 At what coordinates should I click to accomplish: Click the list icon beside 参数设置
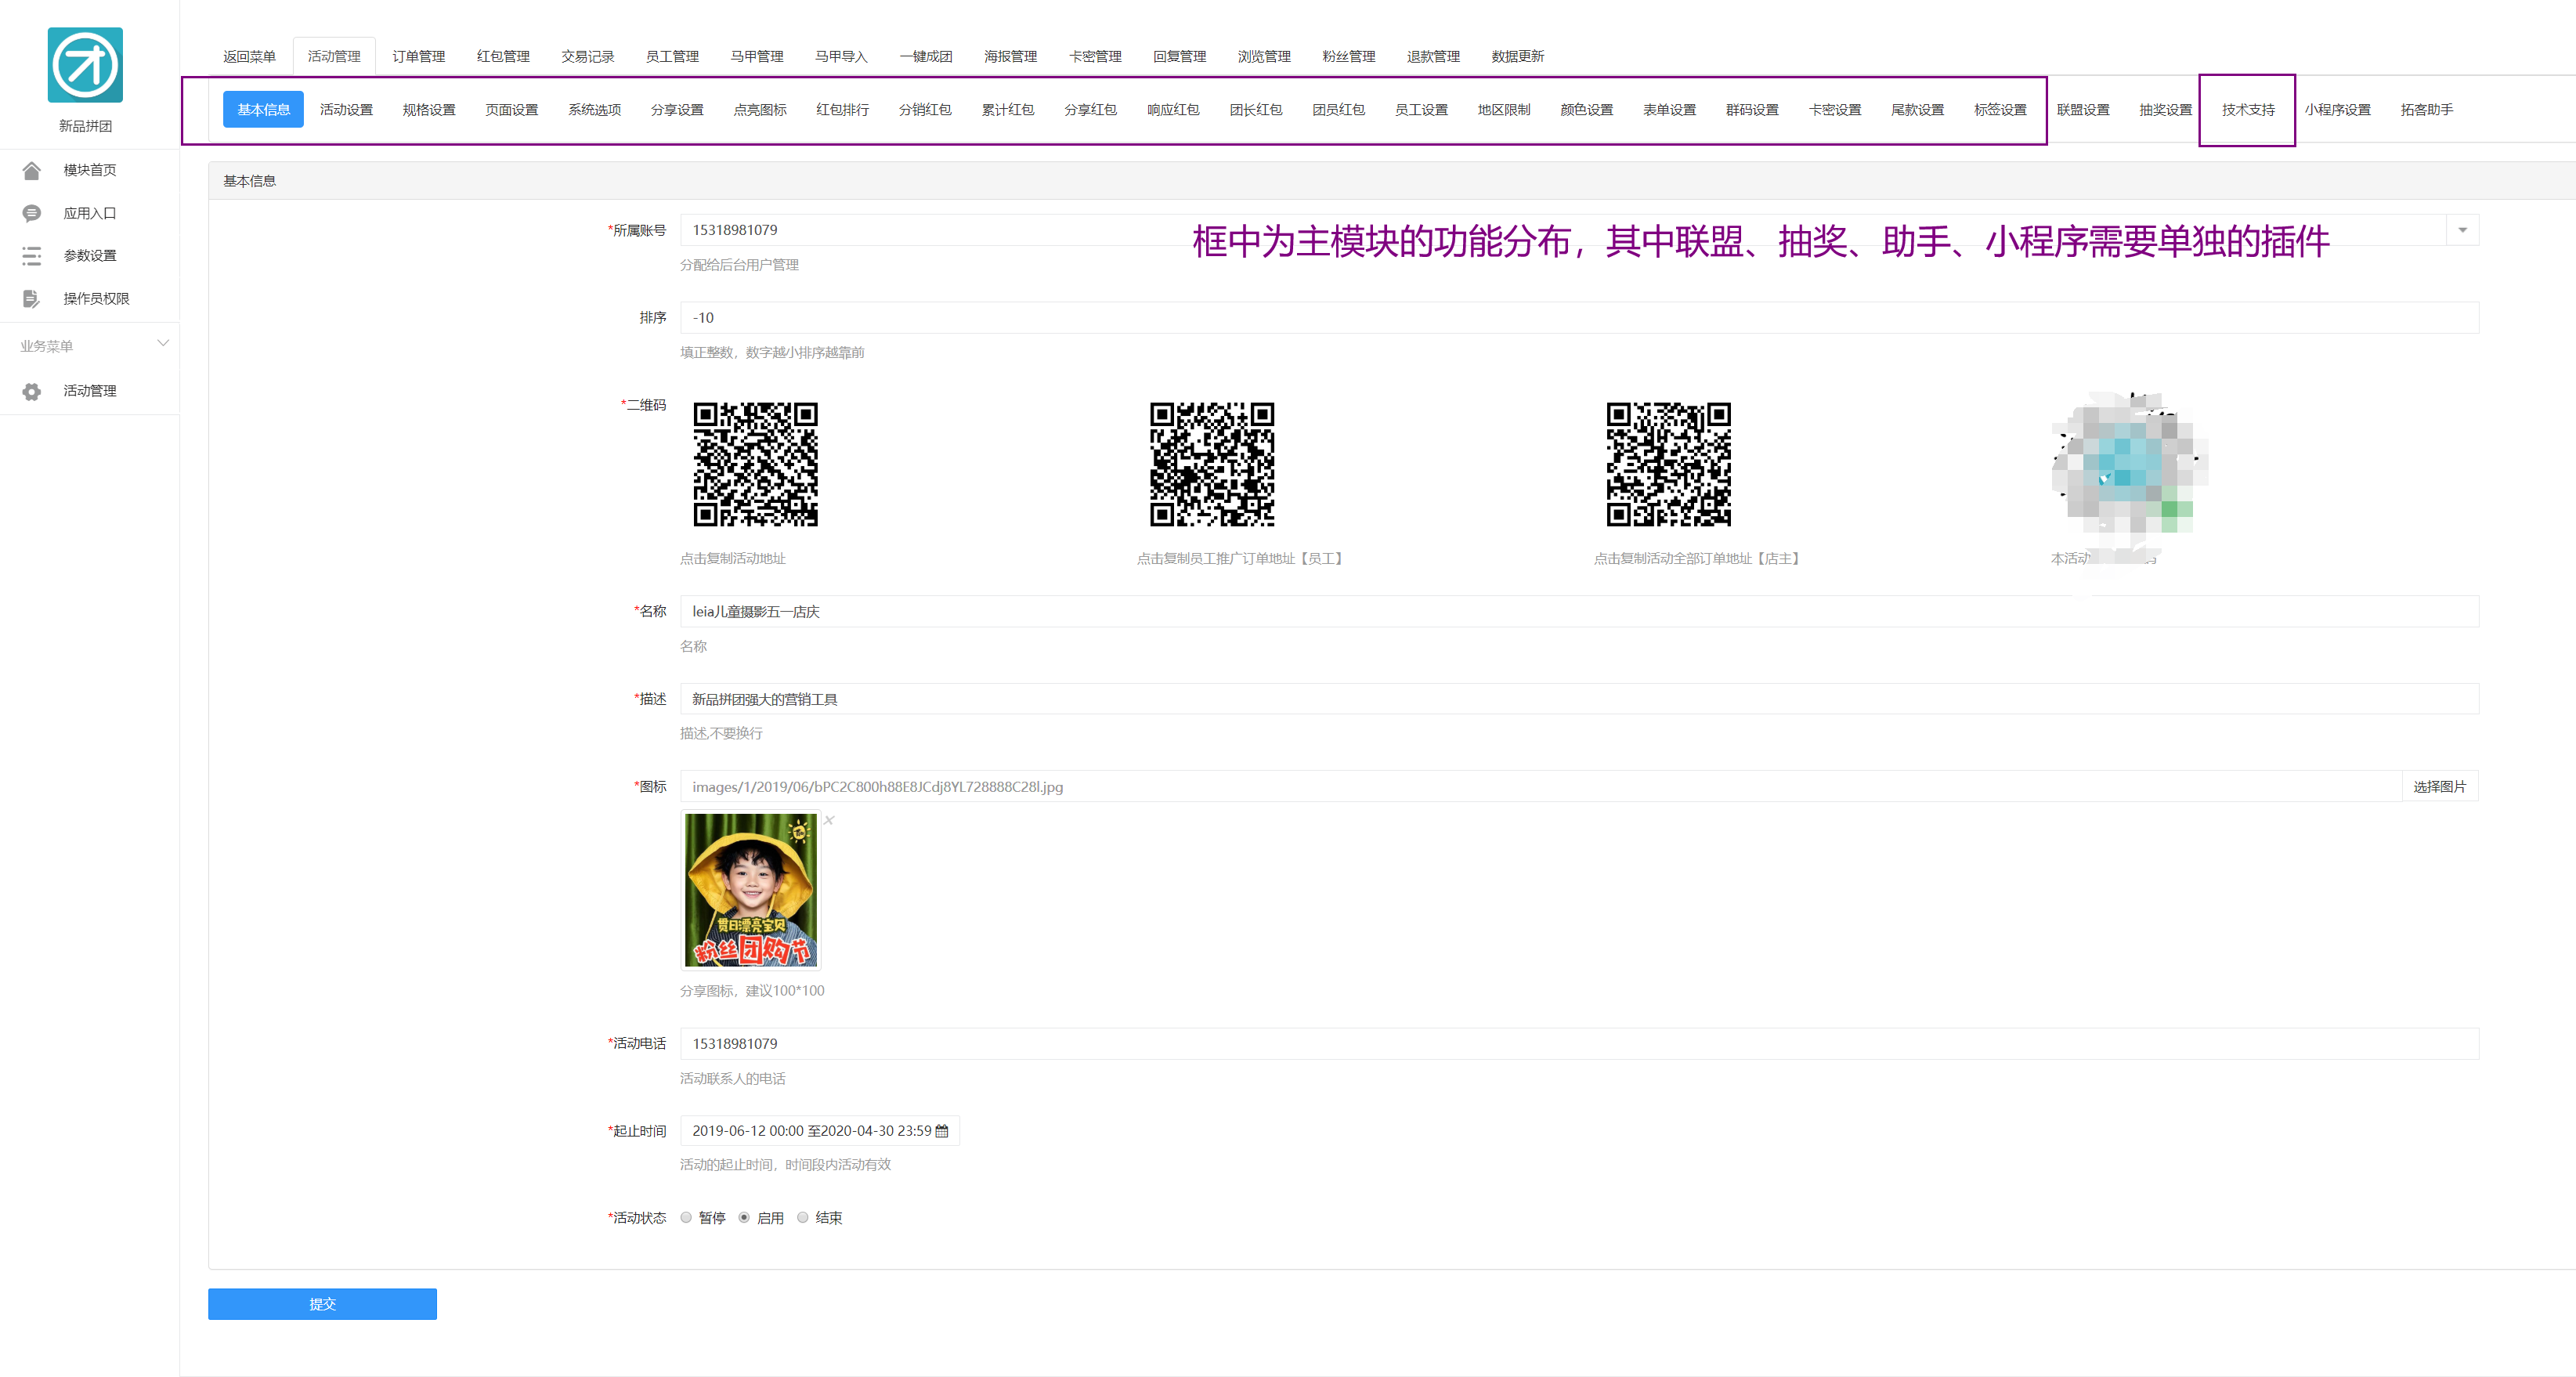[31, 256]
